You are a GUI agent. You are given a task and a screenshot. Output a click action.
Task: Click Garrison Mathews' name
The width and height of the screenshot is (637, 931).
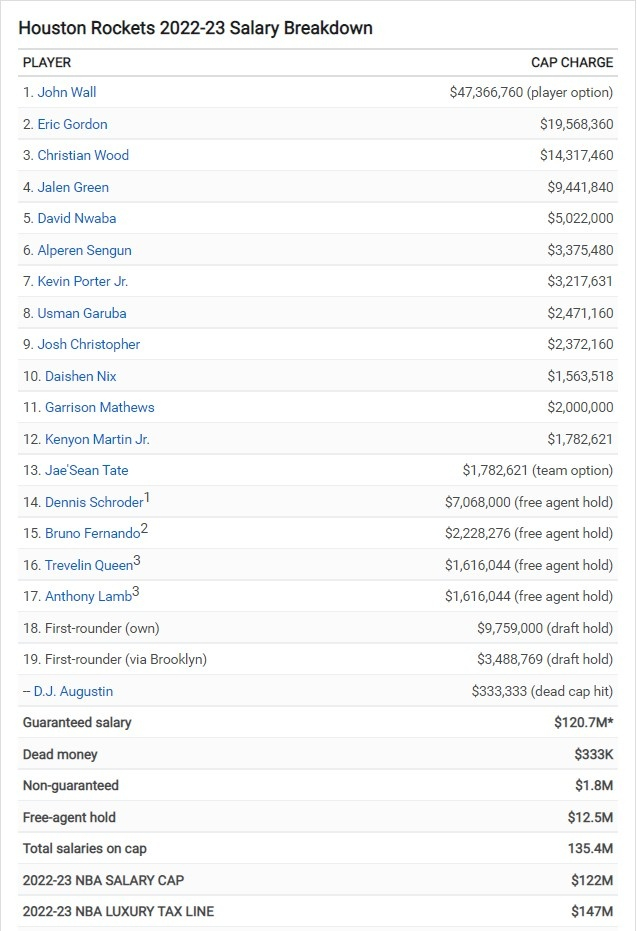click(x=100, y=407)
